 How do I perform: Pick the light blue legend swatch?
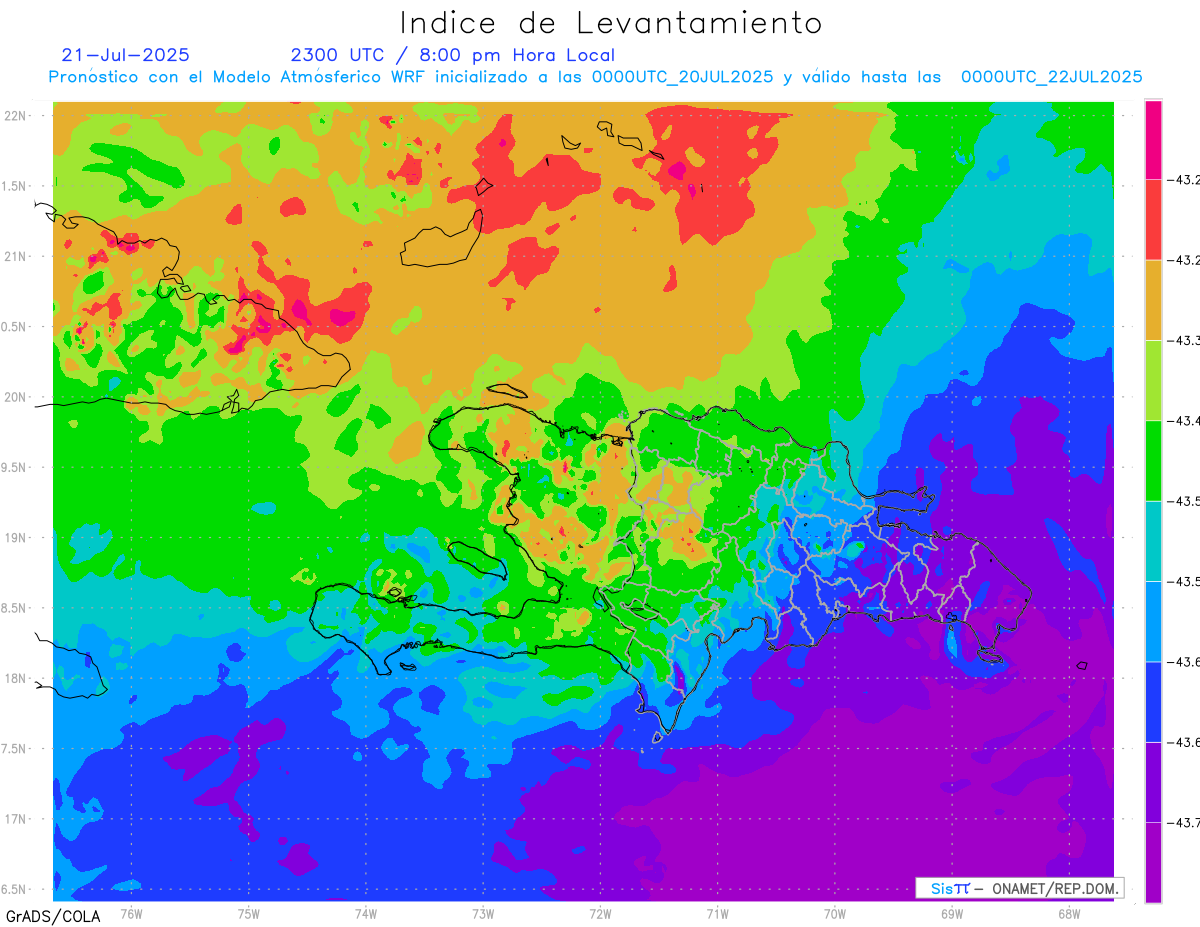[x=1153, y=621]
